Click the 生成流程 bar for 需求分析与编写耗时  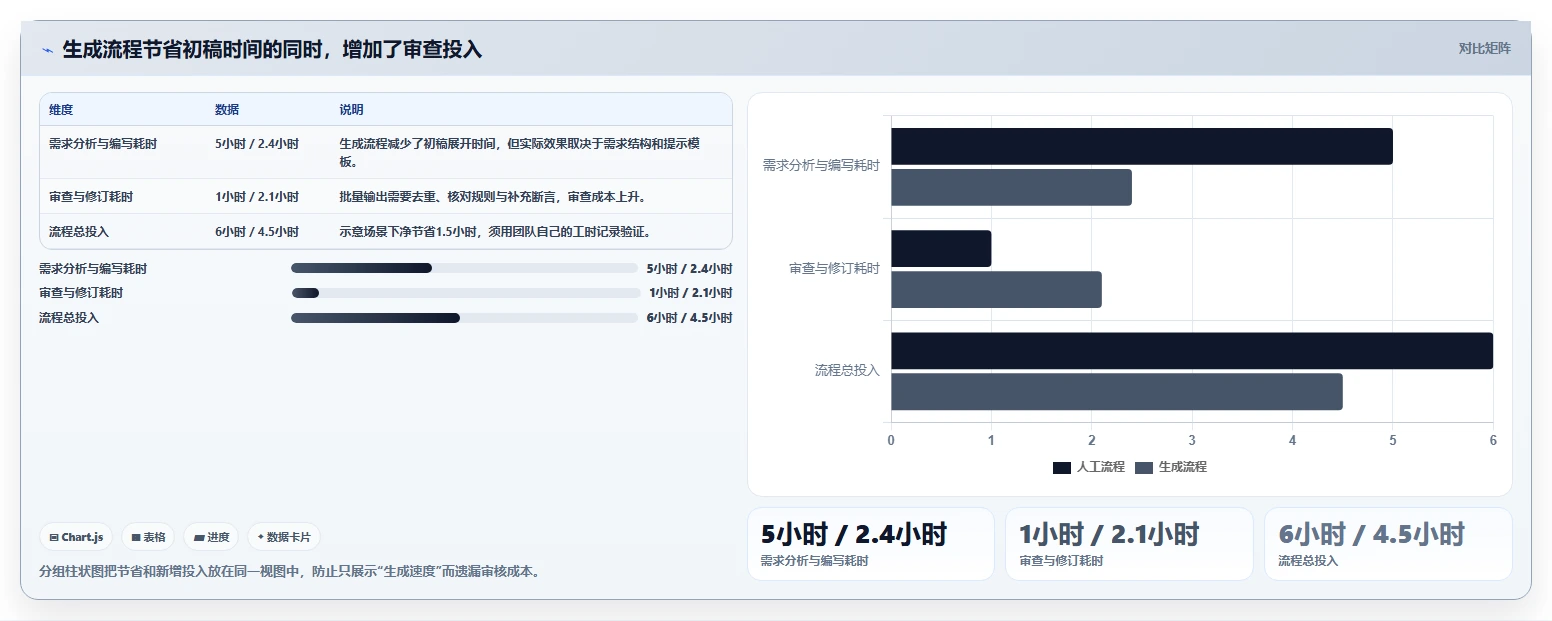point(1011,188)
